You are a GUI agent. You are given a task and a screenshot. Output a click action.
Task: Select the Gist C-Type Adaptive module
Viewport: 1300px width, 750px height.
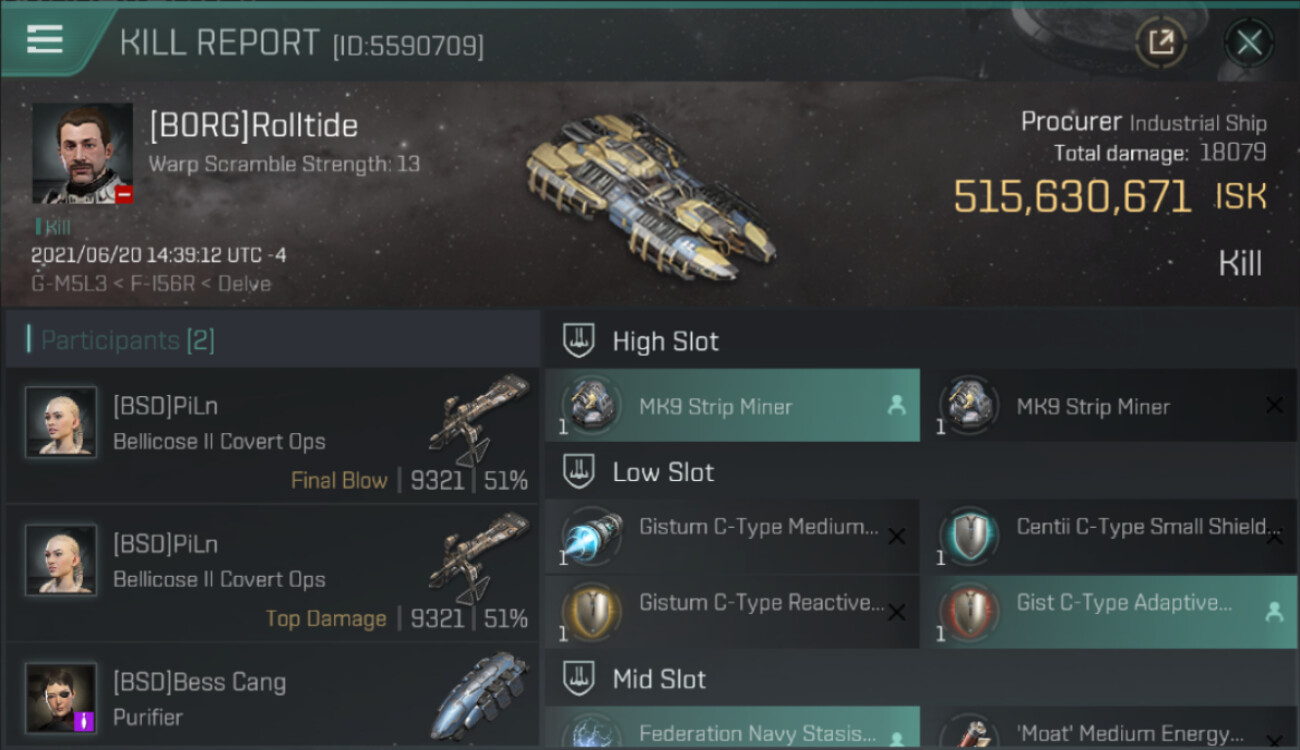pos(1110,612)
